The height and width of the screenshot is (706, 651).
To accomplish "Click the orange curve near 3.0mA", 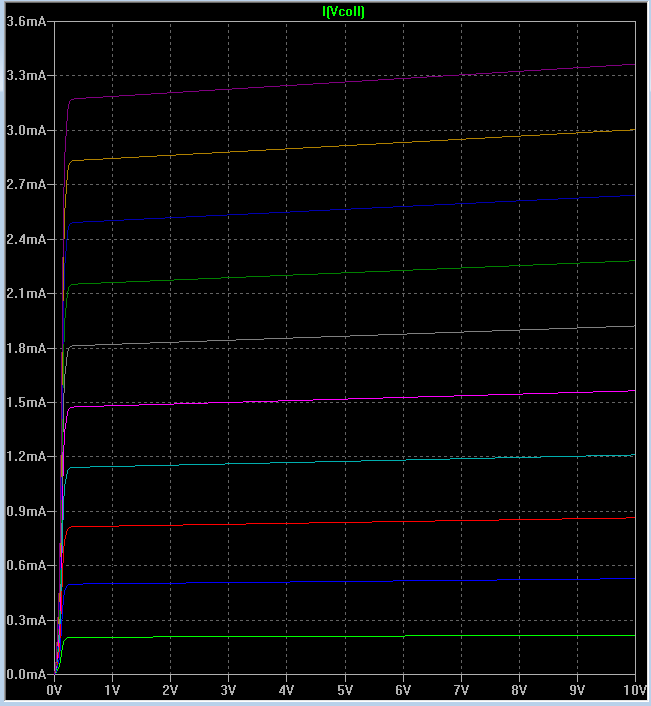I will point(345,145).
